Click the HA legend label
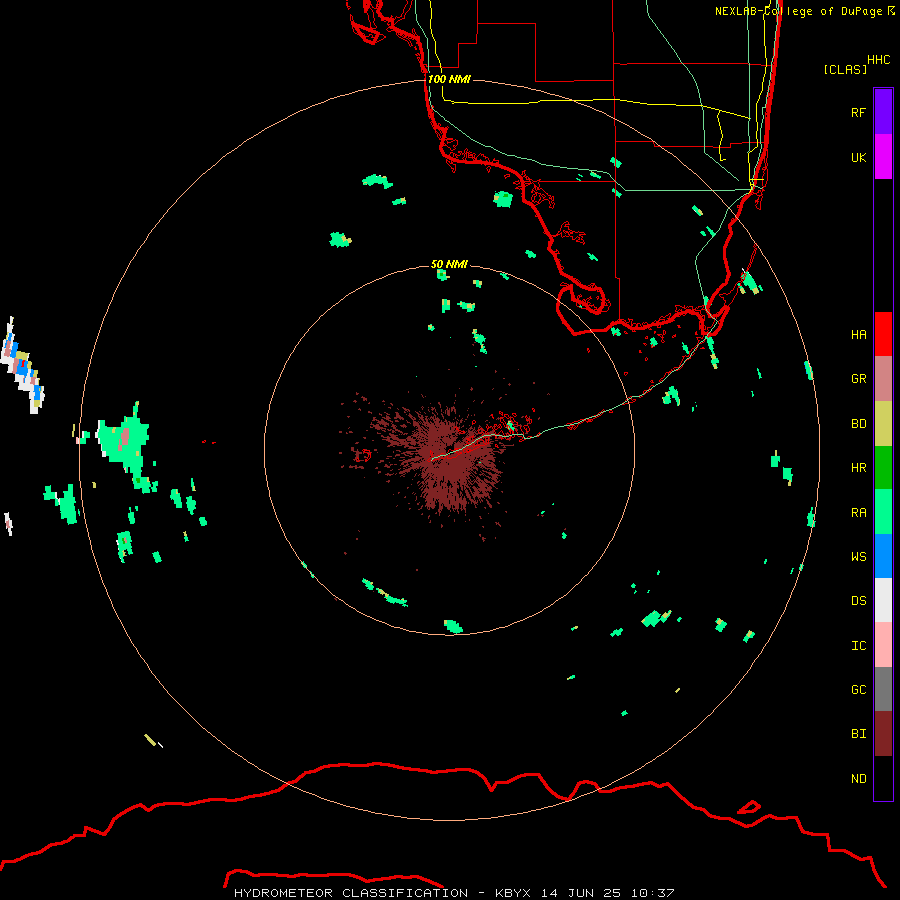 pos(858,334)
